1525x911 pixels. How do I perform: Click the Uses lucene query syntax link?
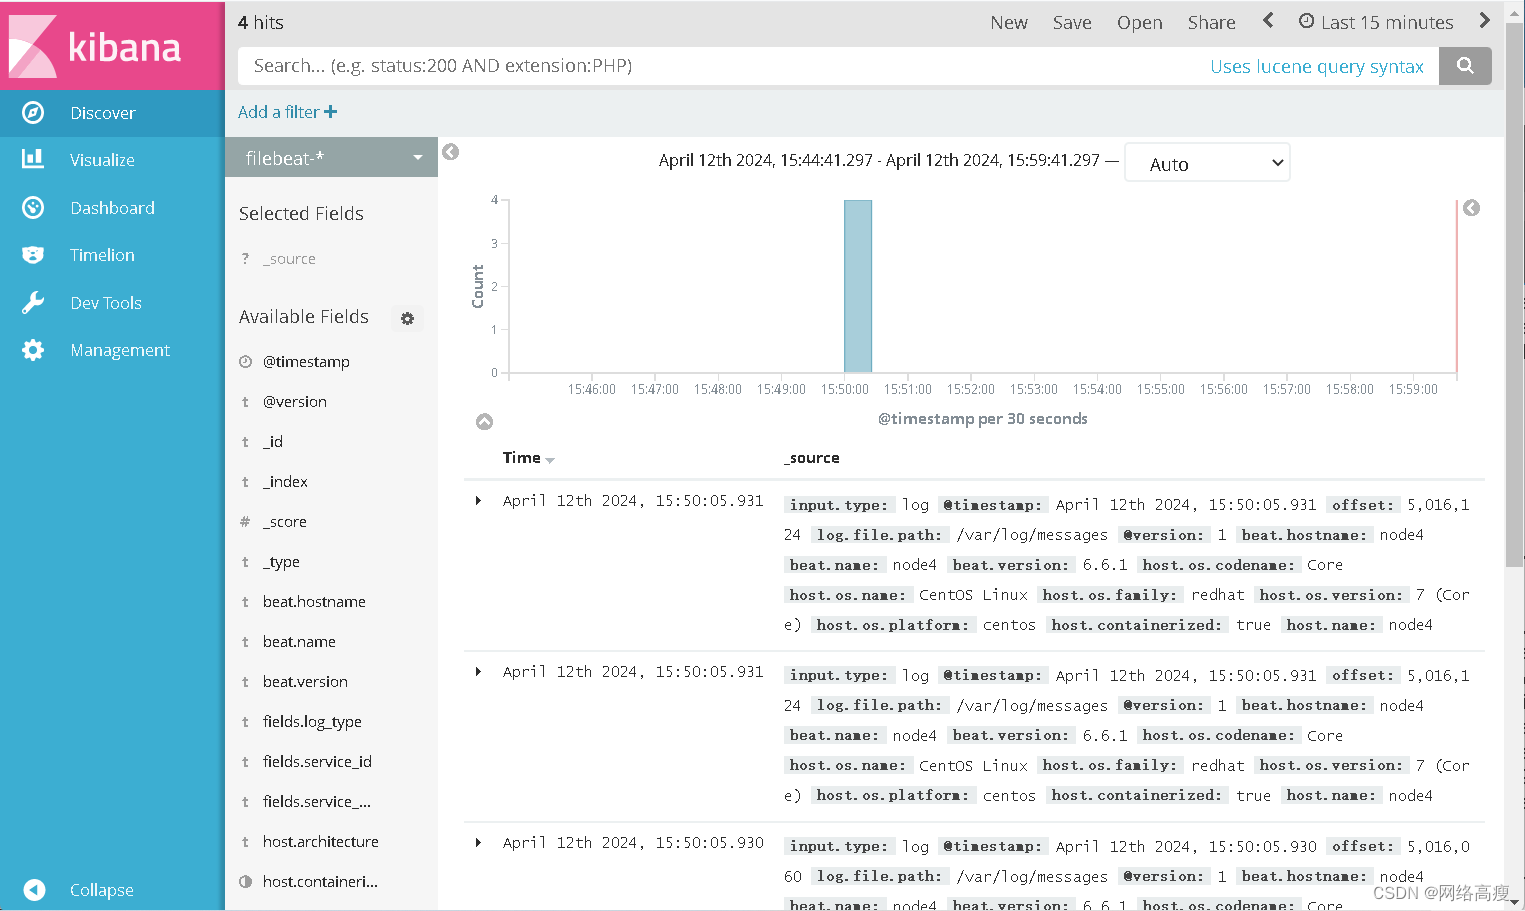coord(1316,66)
